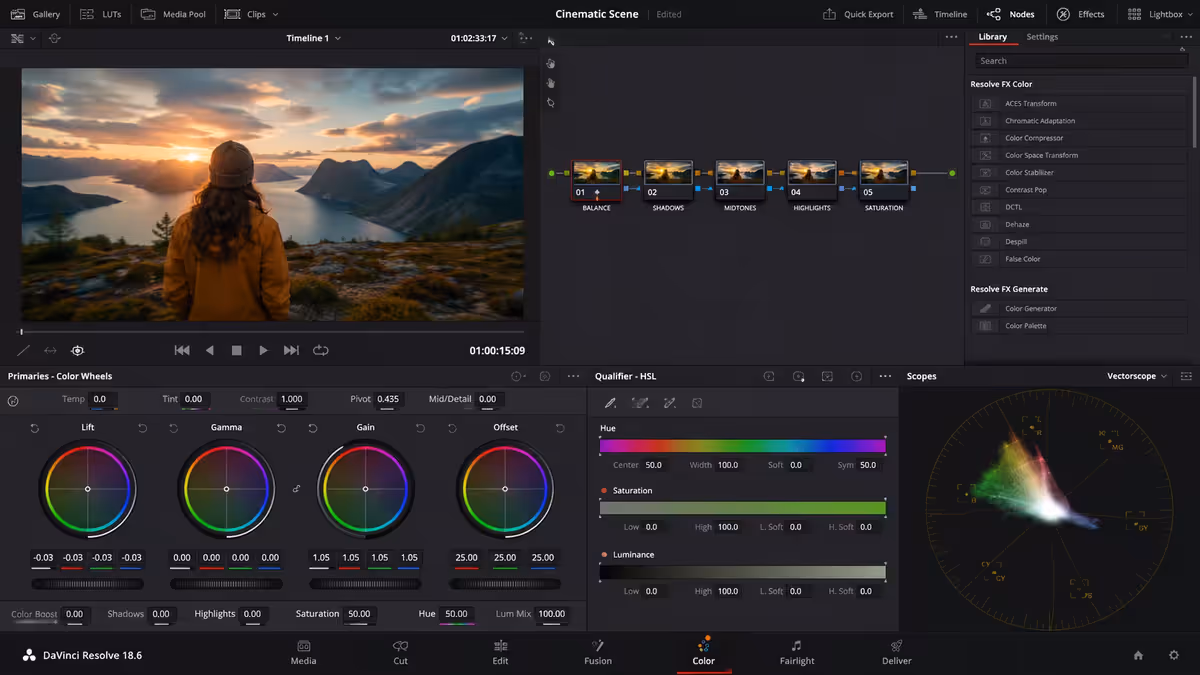Click the Gain color wheel center
Screen dimensions: 1200x675
tap(365, 489)
